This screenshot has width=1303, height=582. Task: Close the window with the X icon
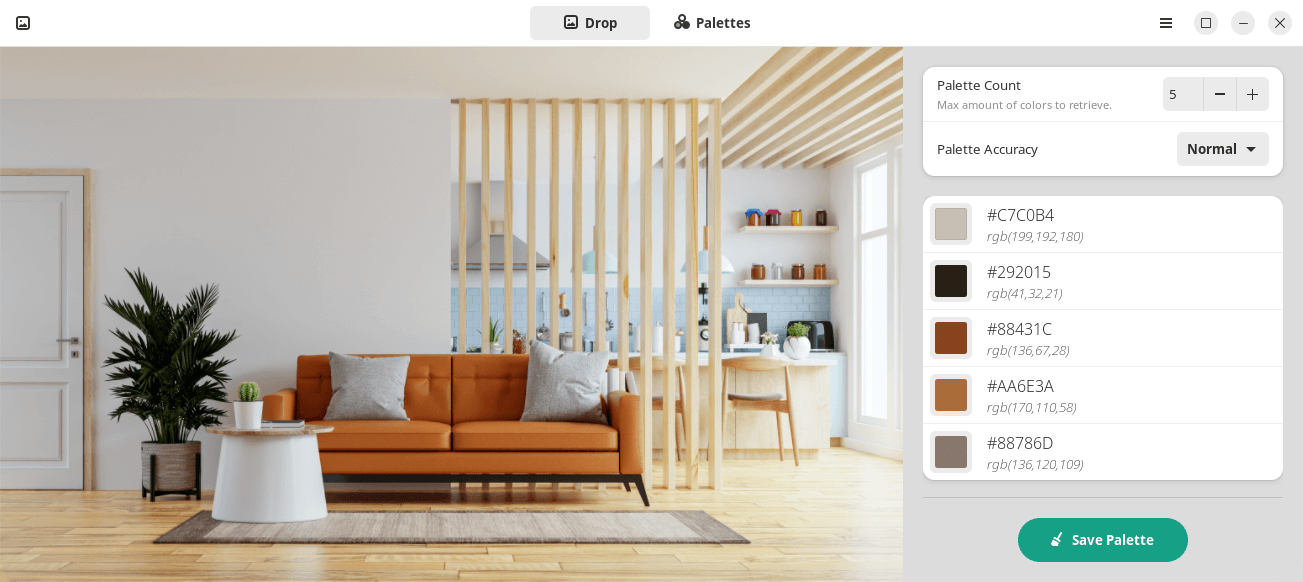(x=1280, y=23)
